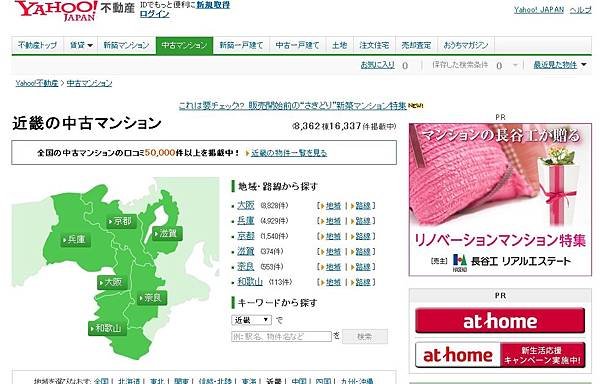Viewport: 600px width, 384px height.
Task: Open the ヘルプ link
Action: coord(580,10)
